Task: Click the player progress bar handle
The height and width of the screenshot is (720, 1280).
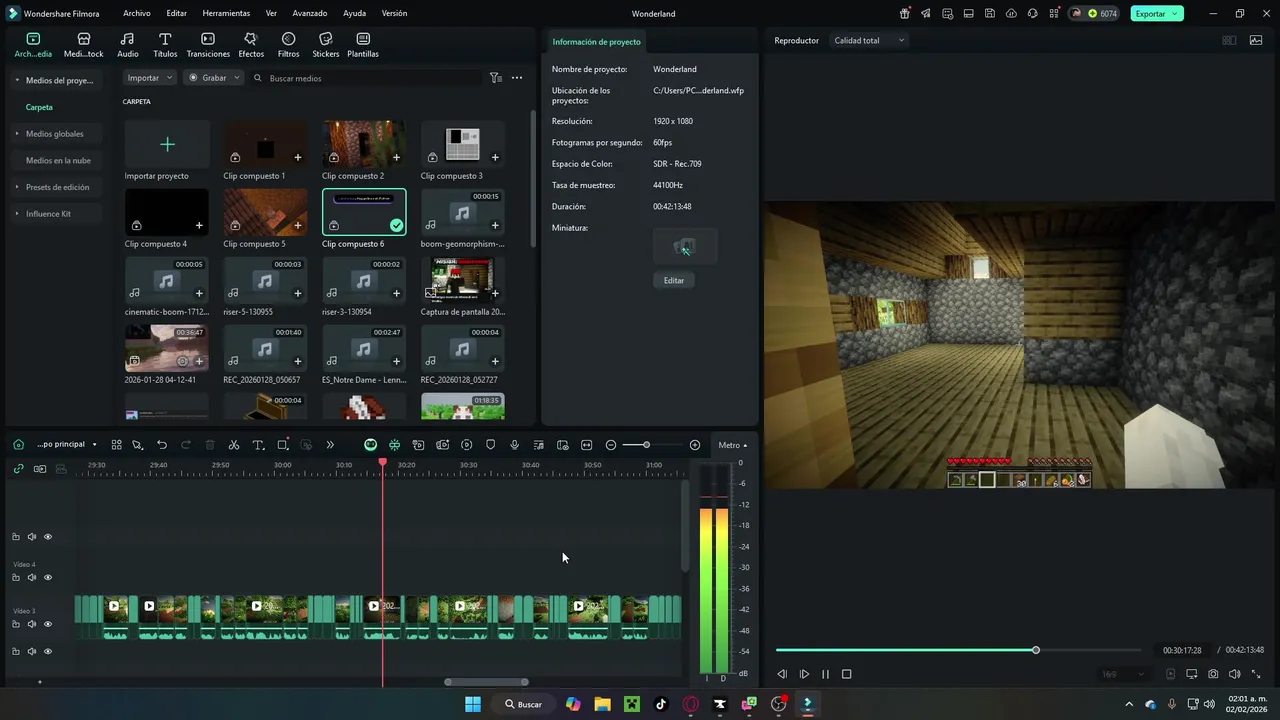Action: click(1036, 650)
